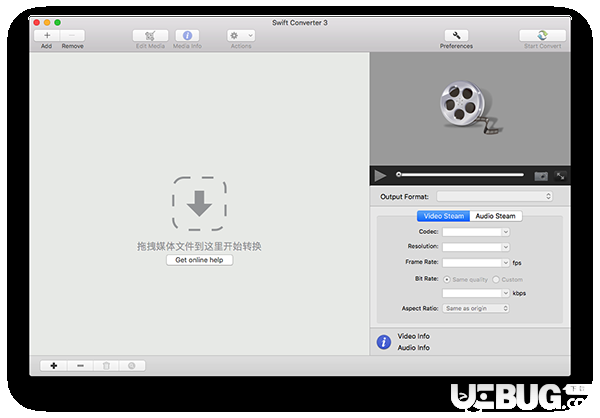Open the Output Format dropdown
This screenshot has height=418, width=600.
494,196
